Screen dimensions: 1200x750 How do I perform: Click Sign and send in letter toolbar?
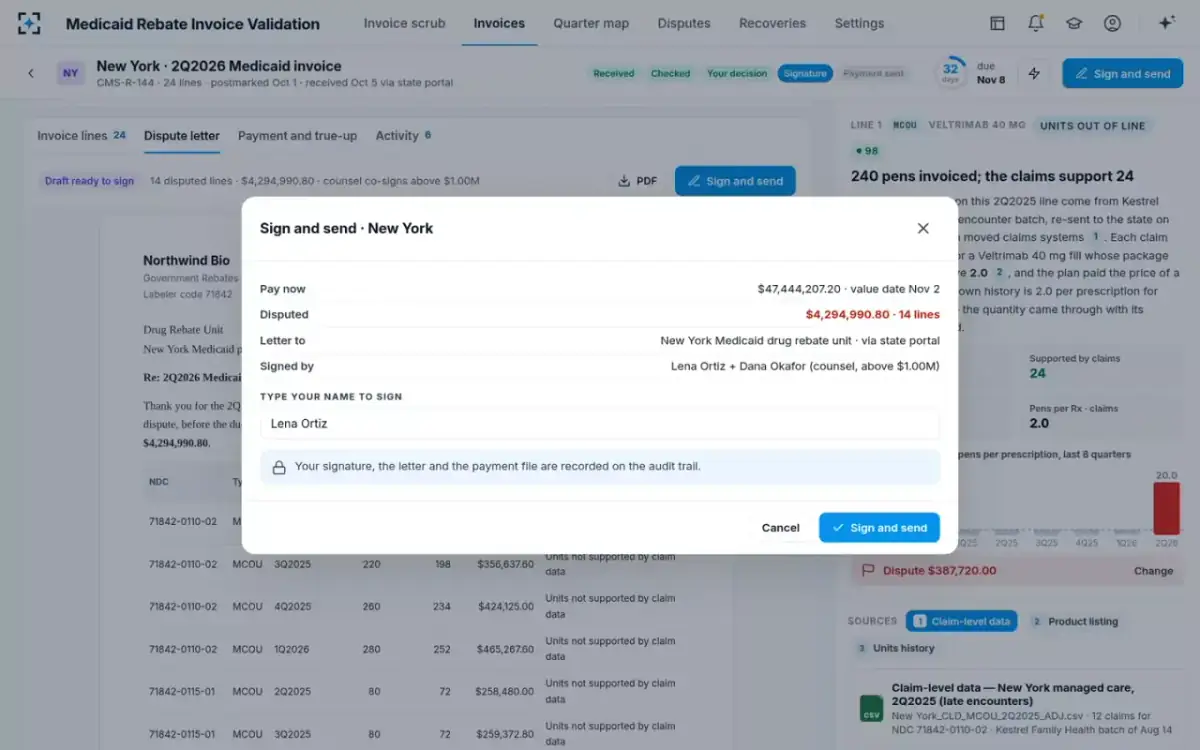(x=735, y=181)
